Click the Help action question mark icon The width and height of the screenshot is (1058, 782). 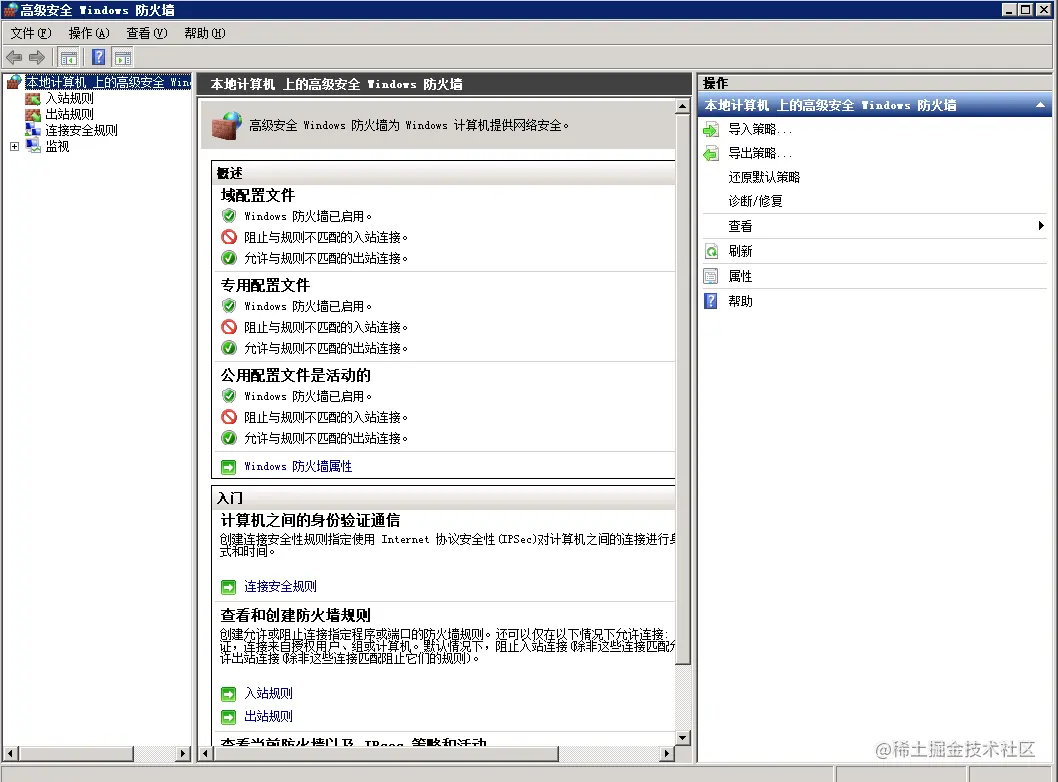711,301
